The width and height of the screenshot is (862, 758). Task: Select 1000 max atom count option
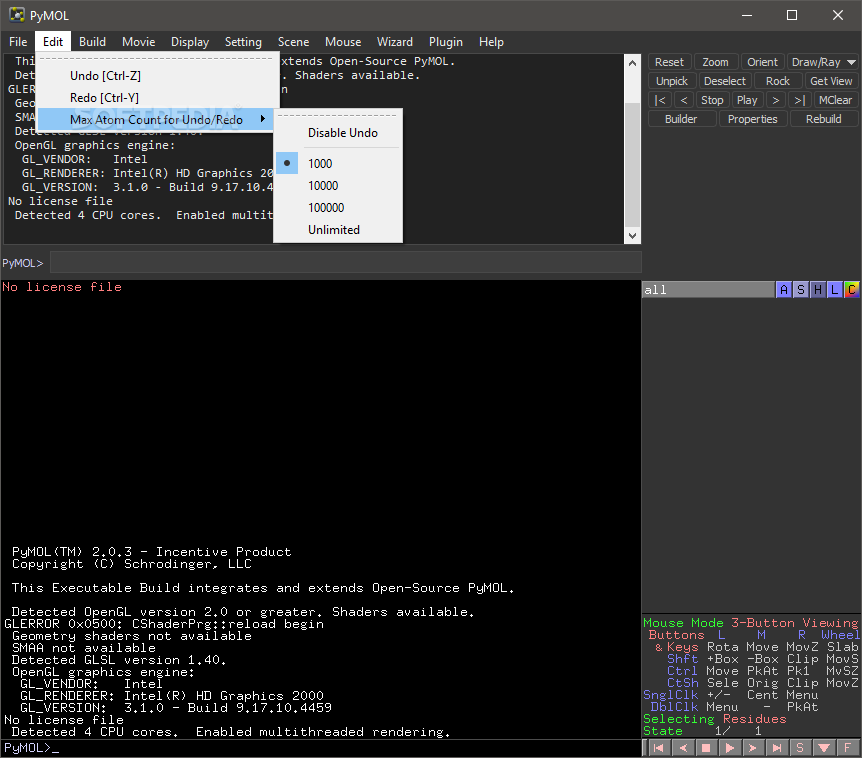(x=338, y=163)
